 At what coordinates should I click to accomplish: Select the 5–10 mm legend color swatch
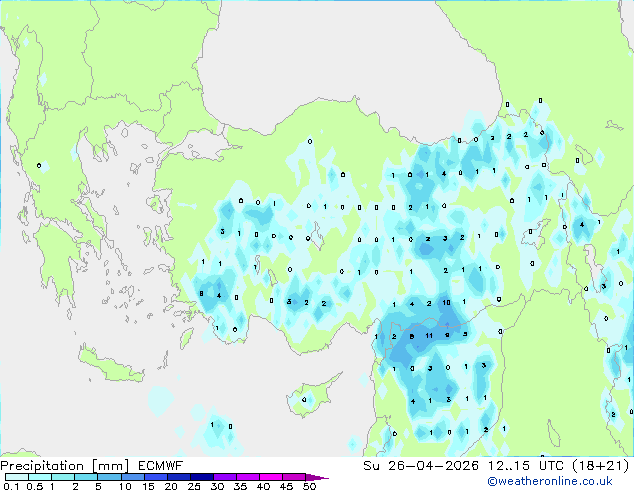(x=109, y=477)
